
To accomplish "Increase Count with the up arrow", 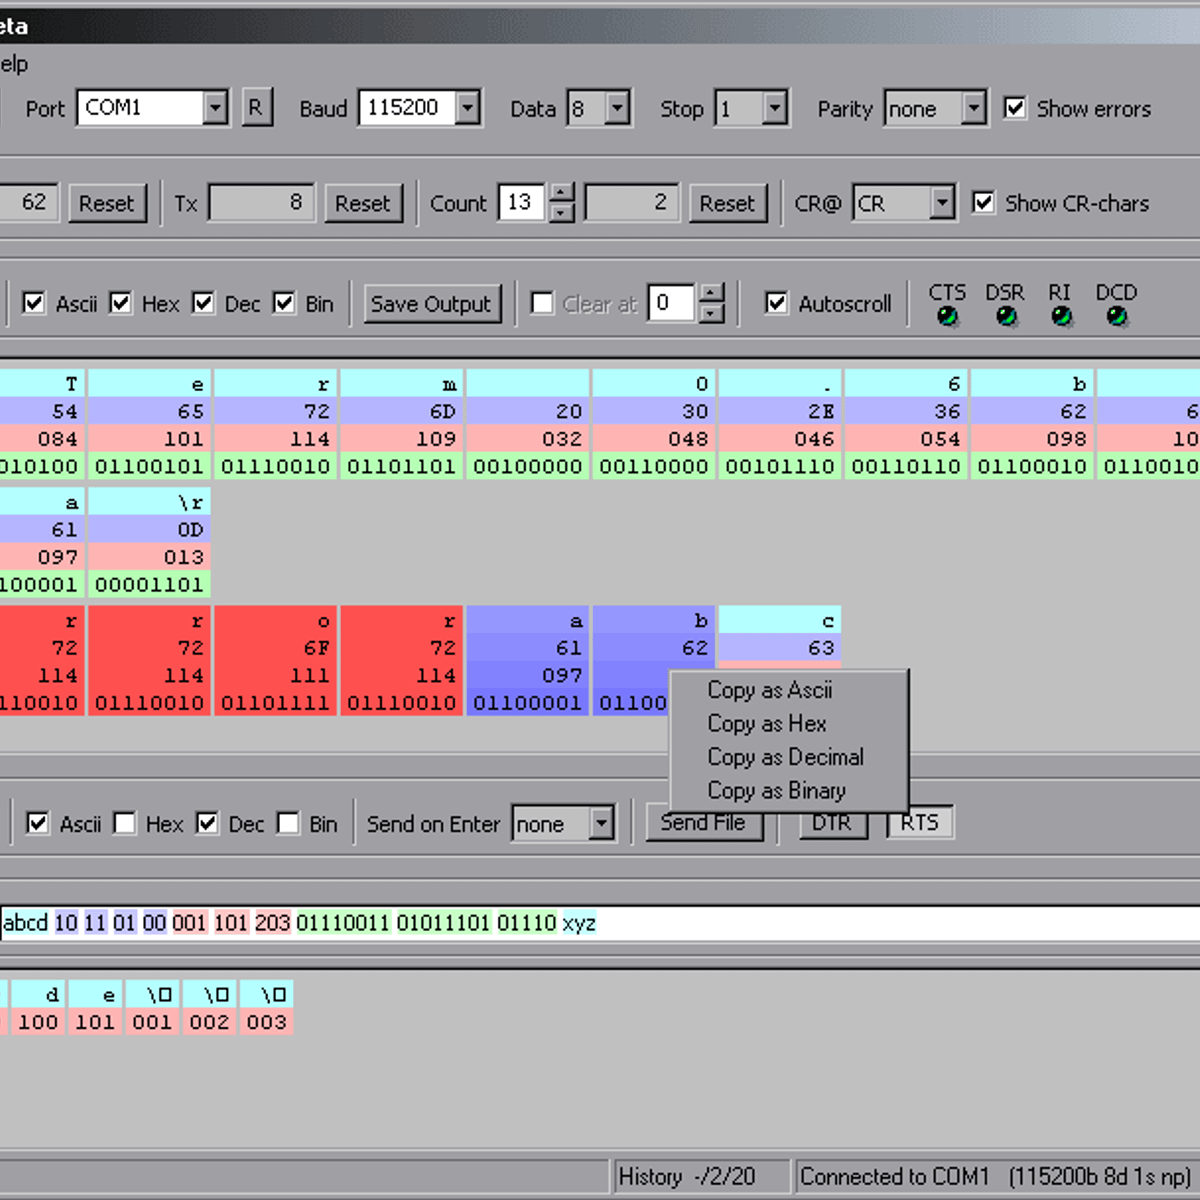I will (x=562, y=193).
